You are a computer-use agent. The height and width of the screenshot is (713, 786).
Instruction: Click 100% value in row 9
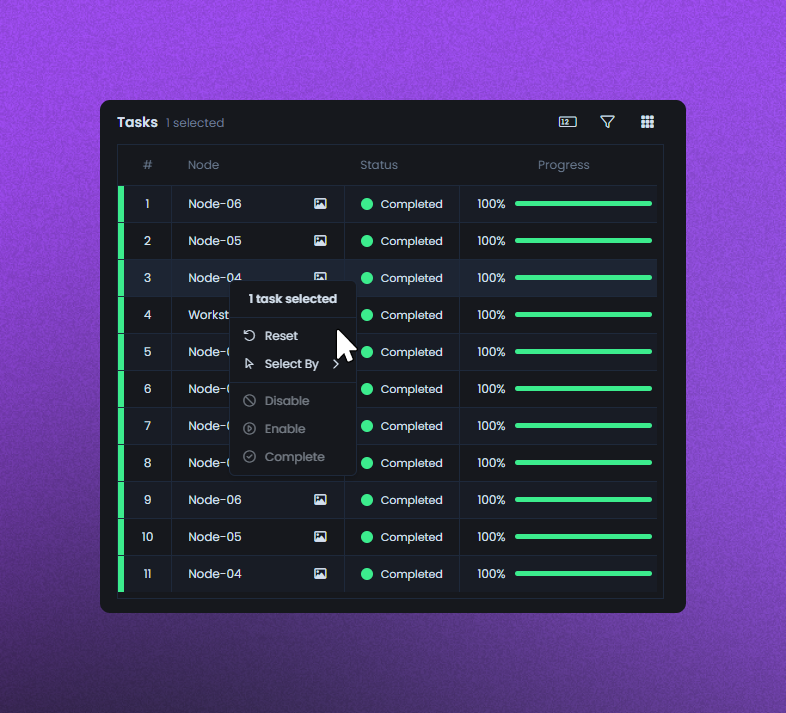pyautogui.click(x=491, y=500)
